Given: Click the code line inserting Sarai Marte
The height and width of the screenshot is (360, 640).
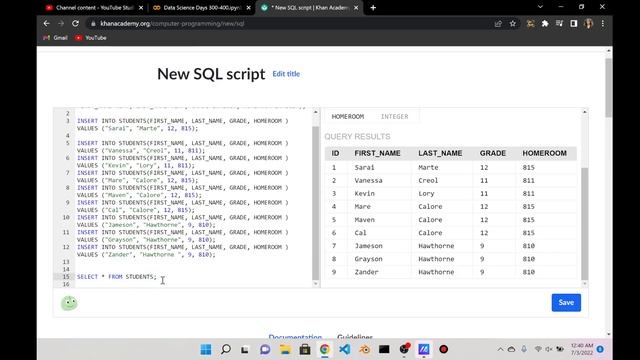Looking at the screenshot, I should [182, 124].
